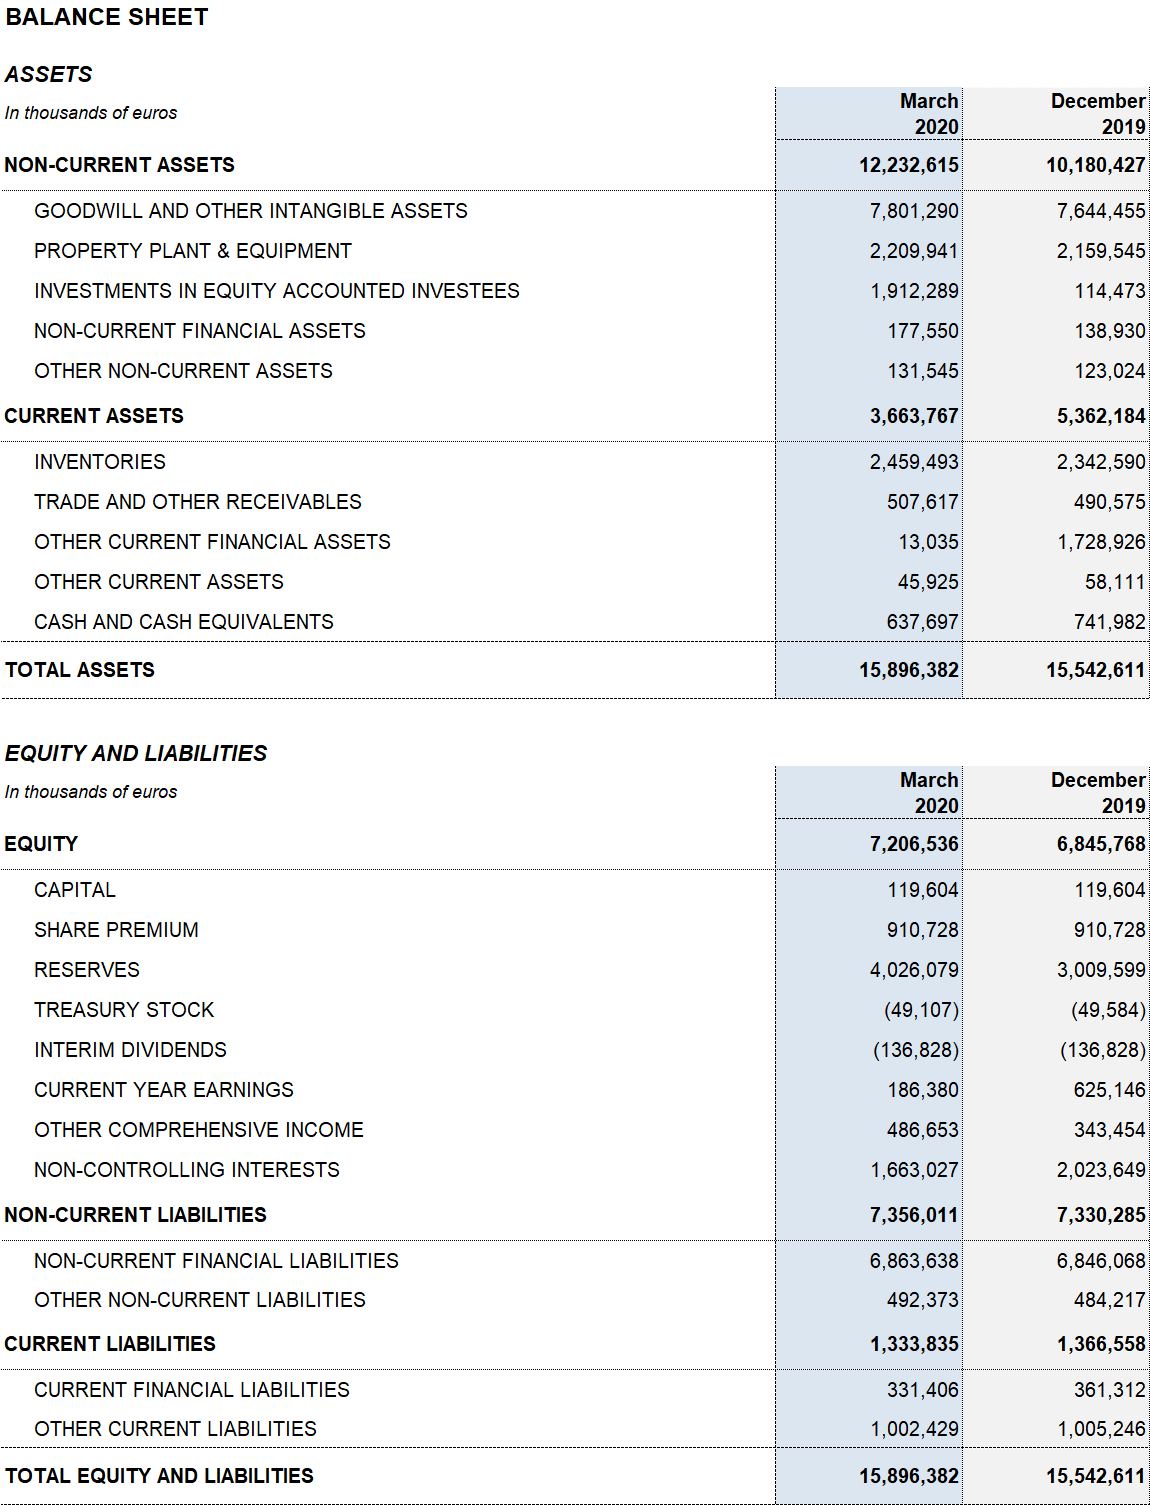Select the INVENTORIES December 2019 value 2,342,590
The width and height of the screenshot is (1150, 1505).
[1101, 462]
